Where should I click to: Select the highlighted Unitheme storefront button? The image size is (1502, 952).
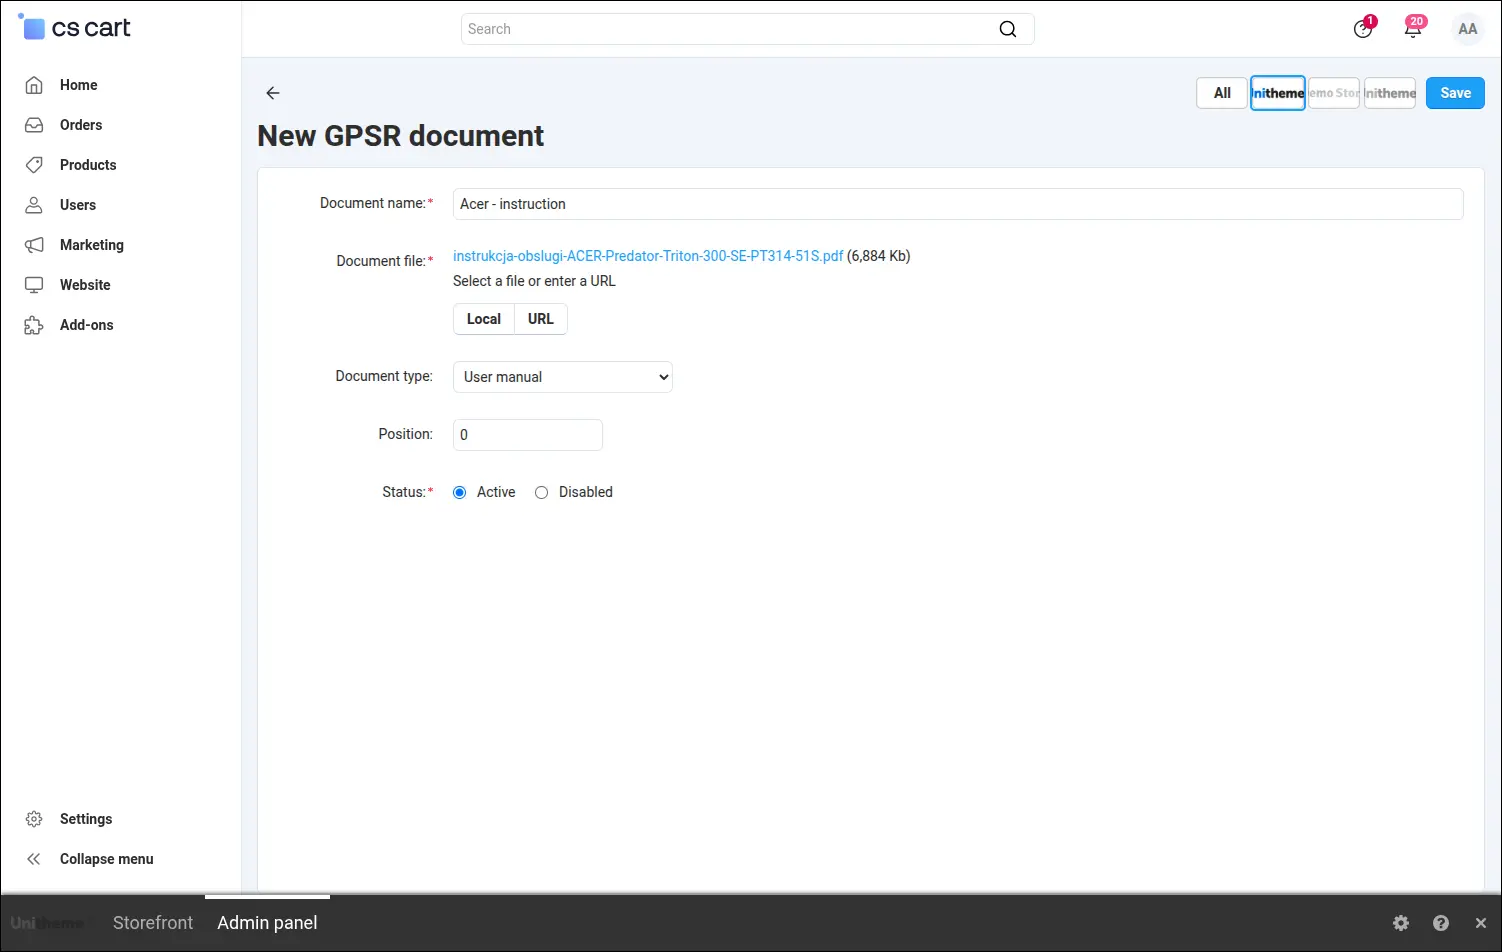pos(1278,93)
